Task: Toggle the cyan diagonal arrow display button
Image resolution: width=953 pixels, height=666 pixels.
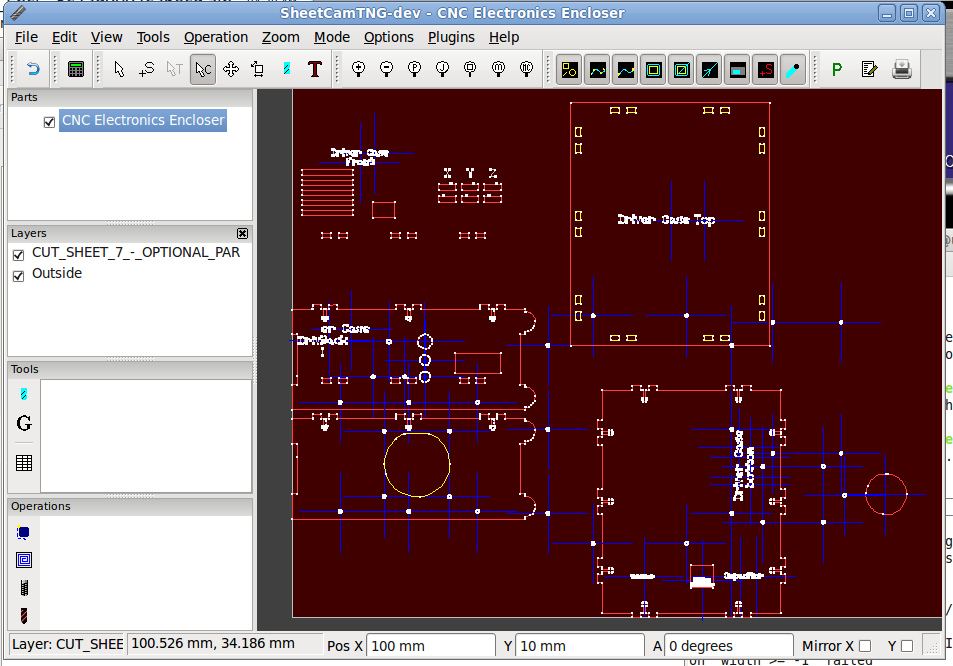Action: [709, 70]
